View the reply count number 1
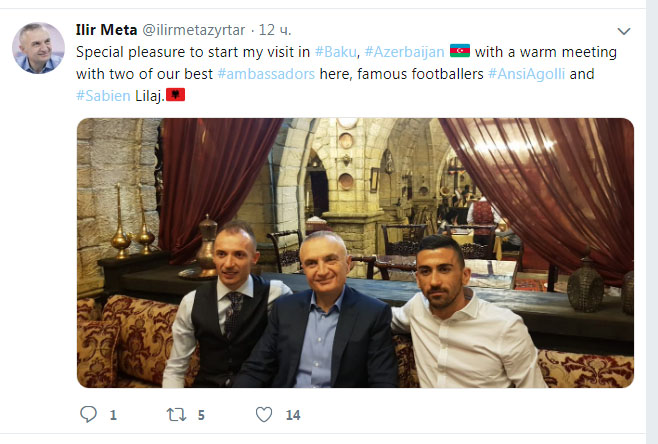Screen dimensions: 658x444 (x=113, y=415)
